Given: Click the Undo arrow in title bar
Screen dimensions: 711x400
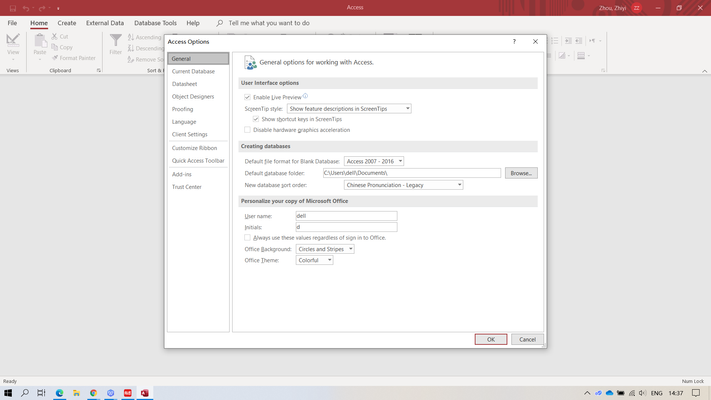Looking at the screenshot, I should [26, 8].
